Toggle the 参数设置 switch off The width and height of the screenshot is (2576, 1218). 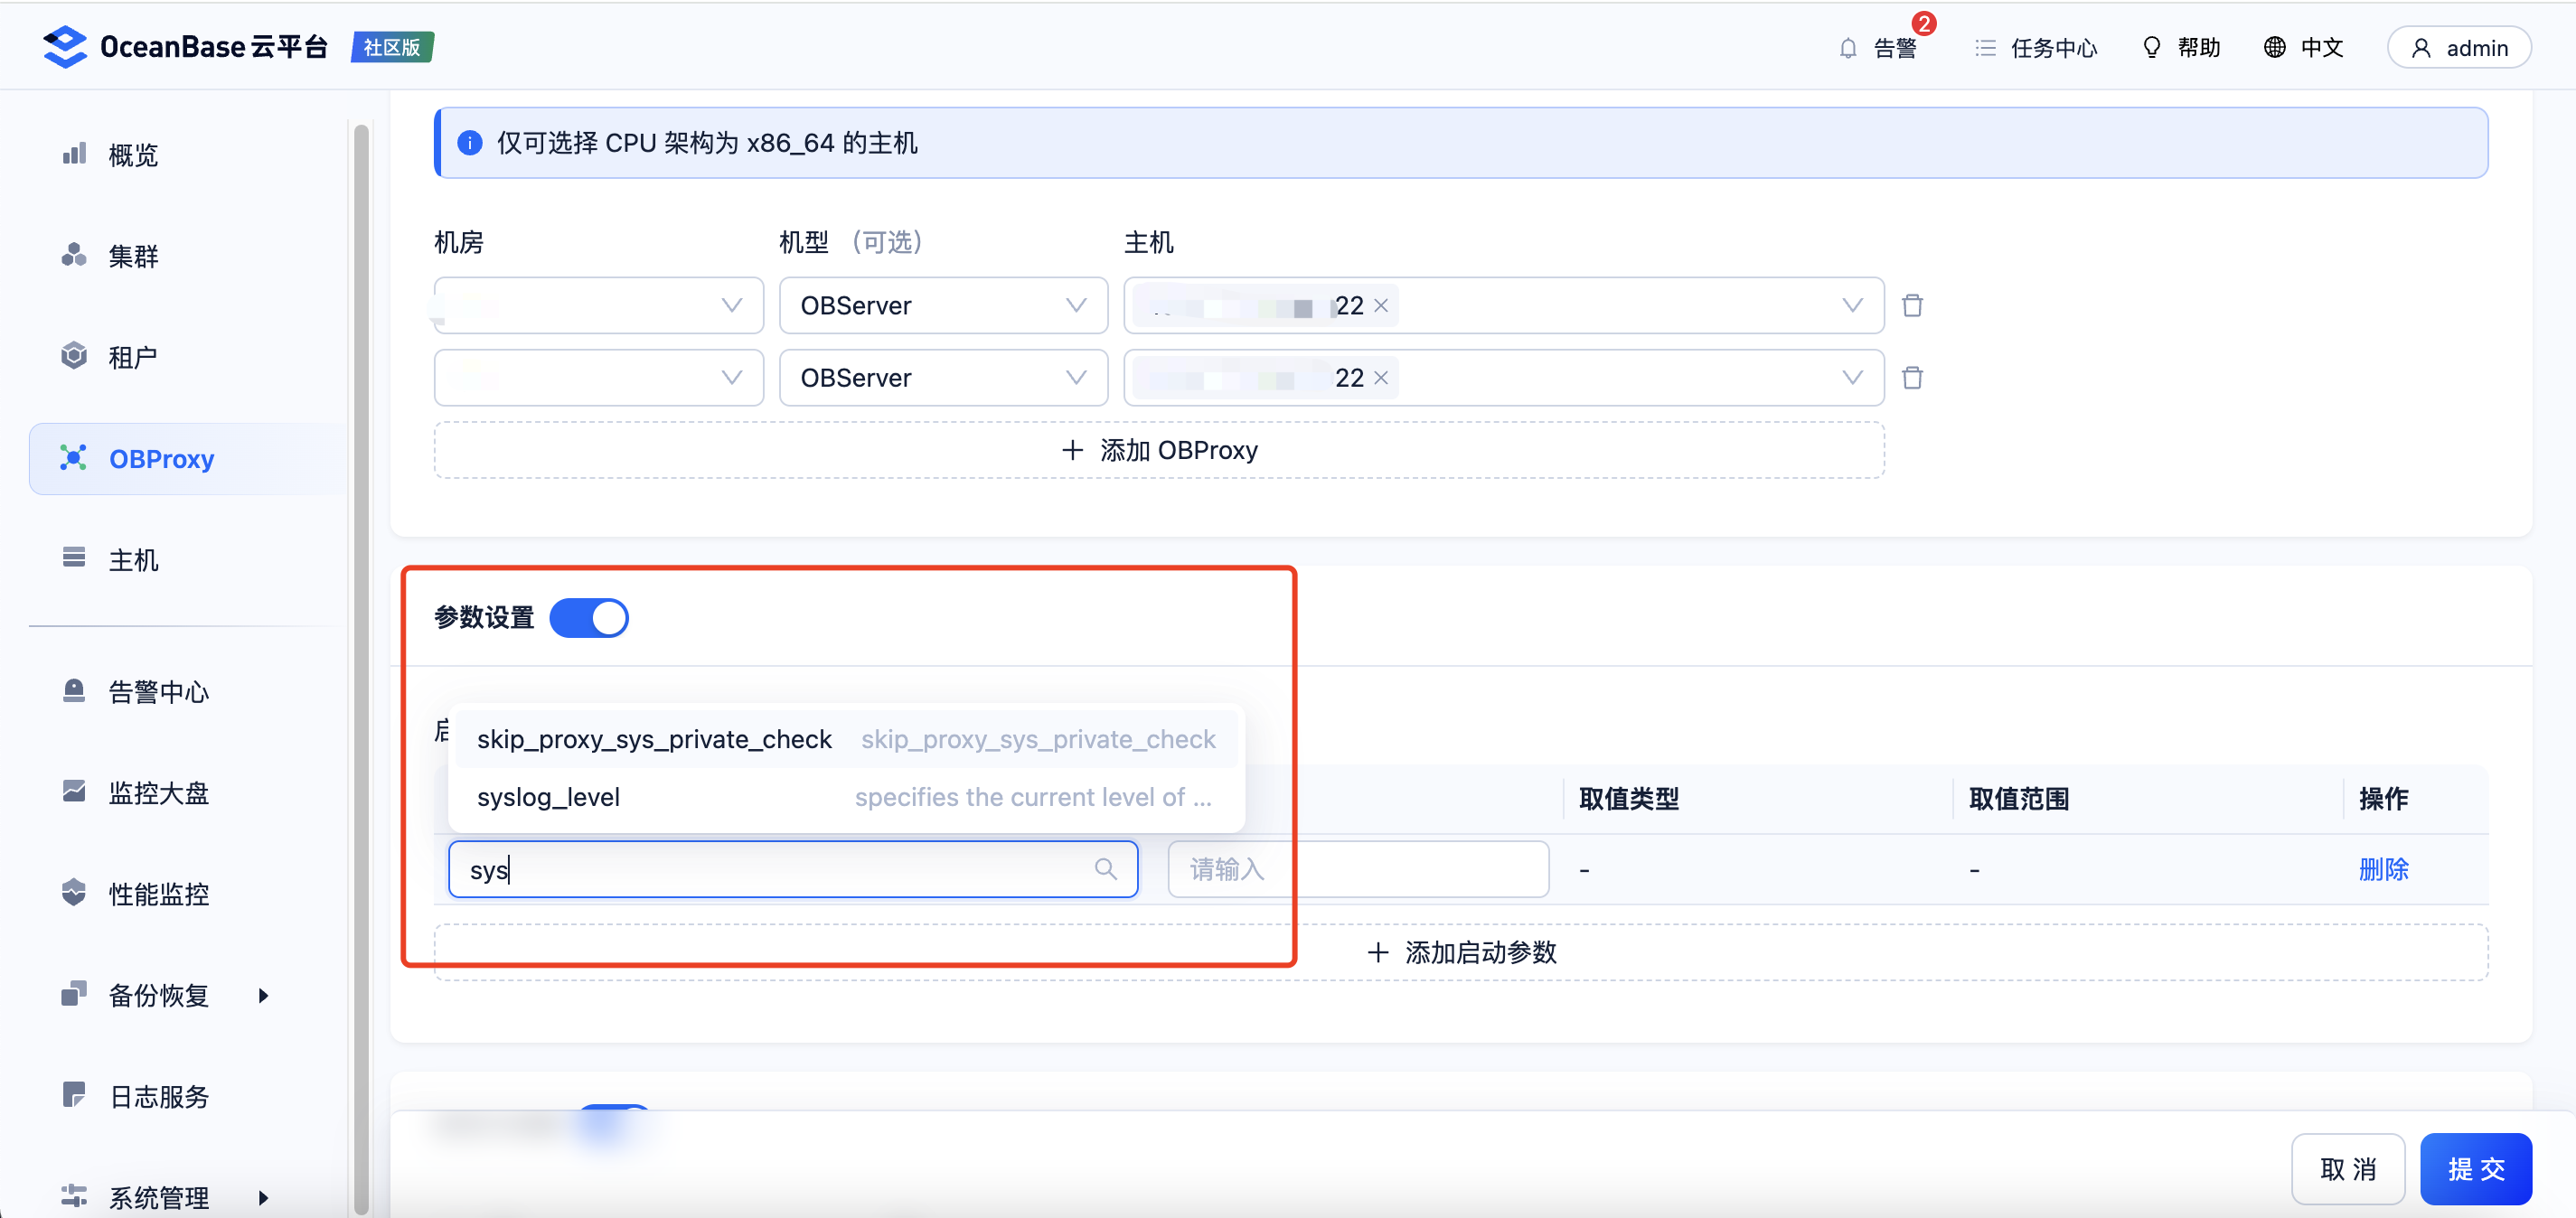pos(589,618)
